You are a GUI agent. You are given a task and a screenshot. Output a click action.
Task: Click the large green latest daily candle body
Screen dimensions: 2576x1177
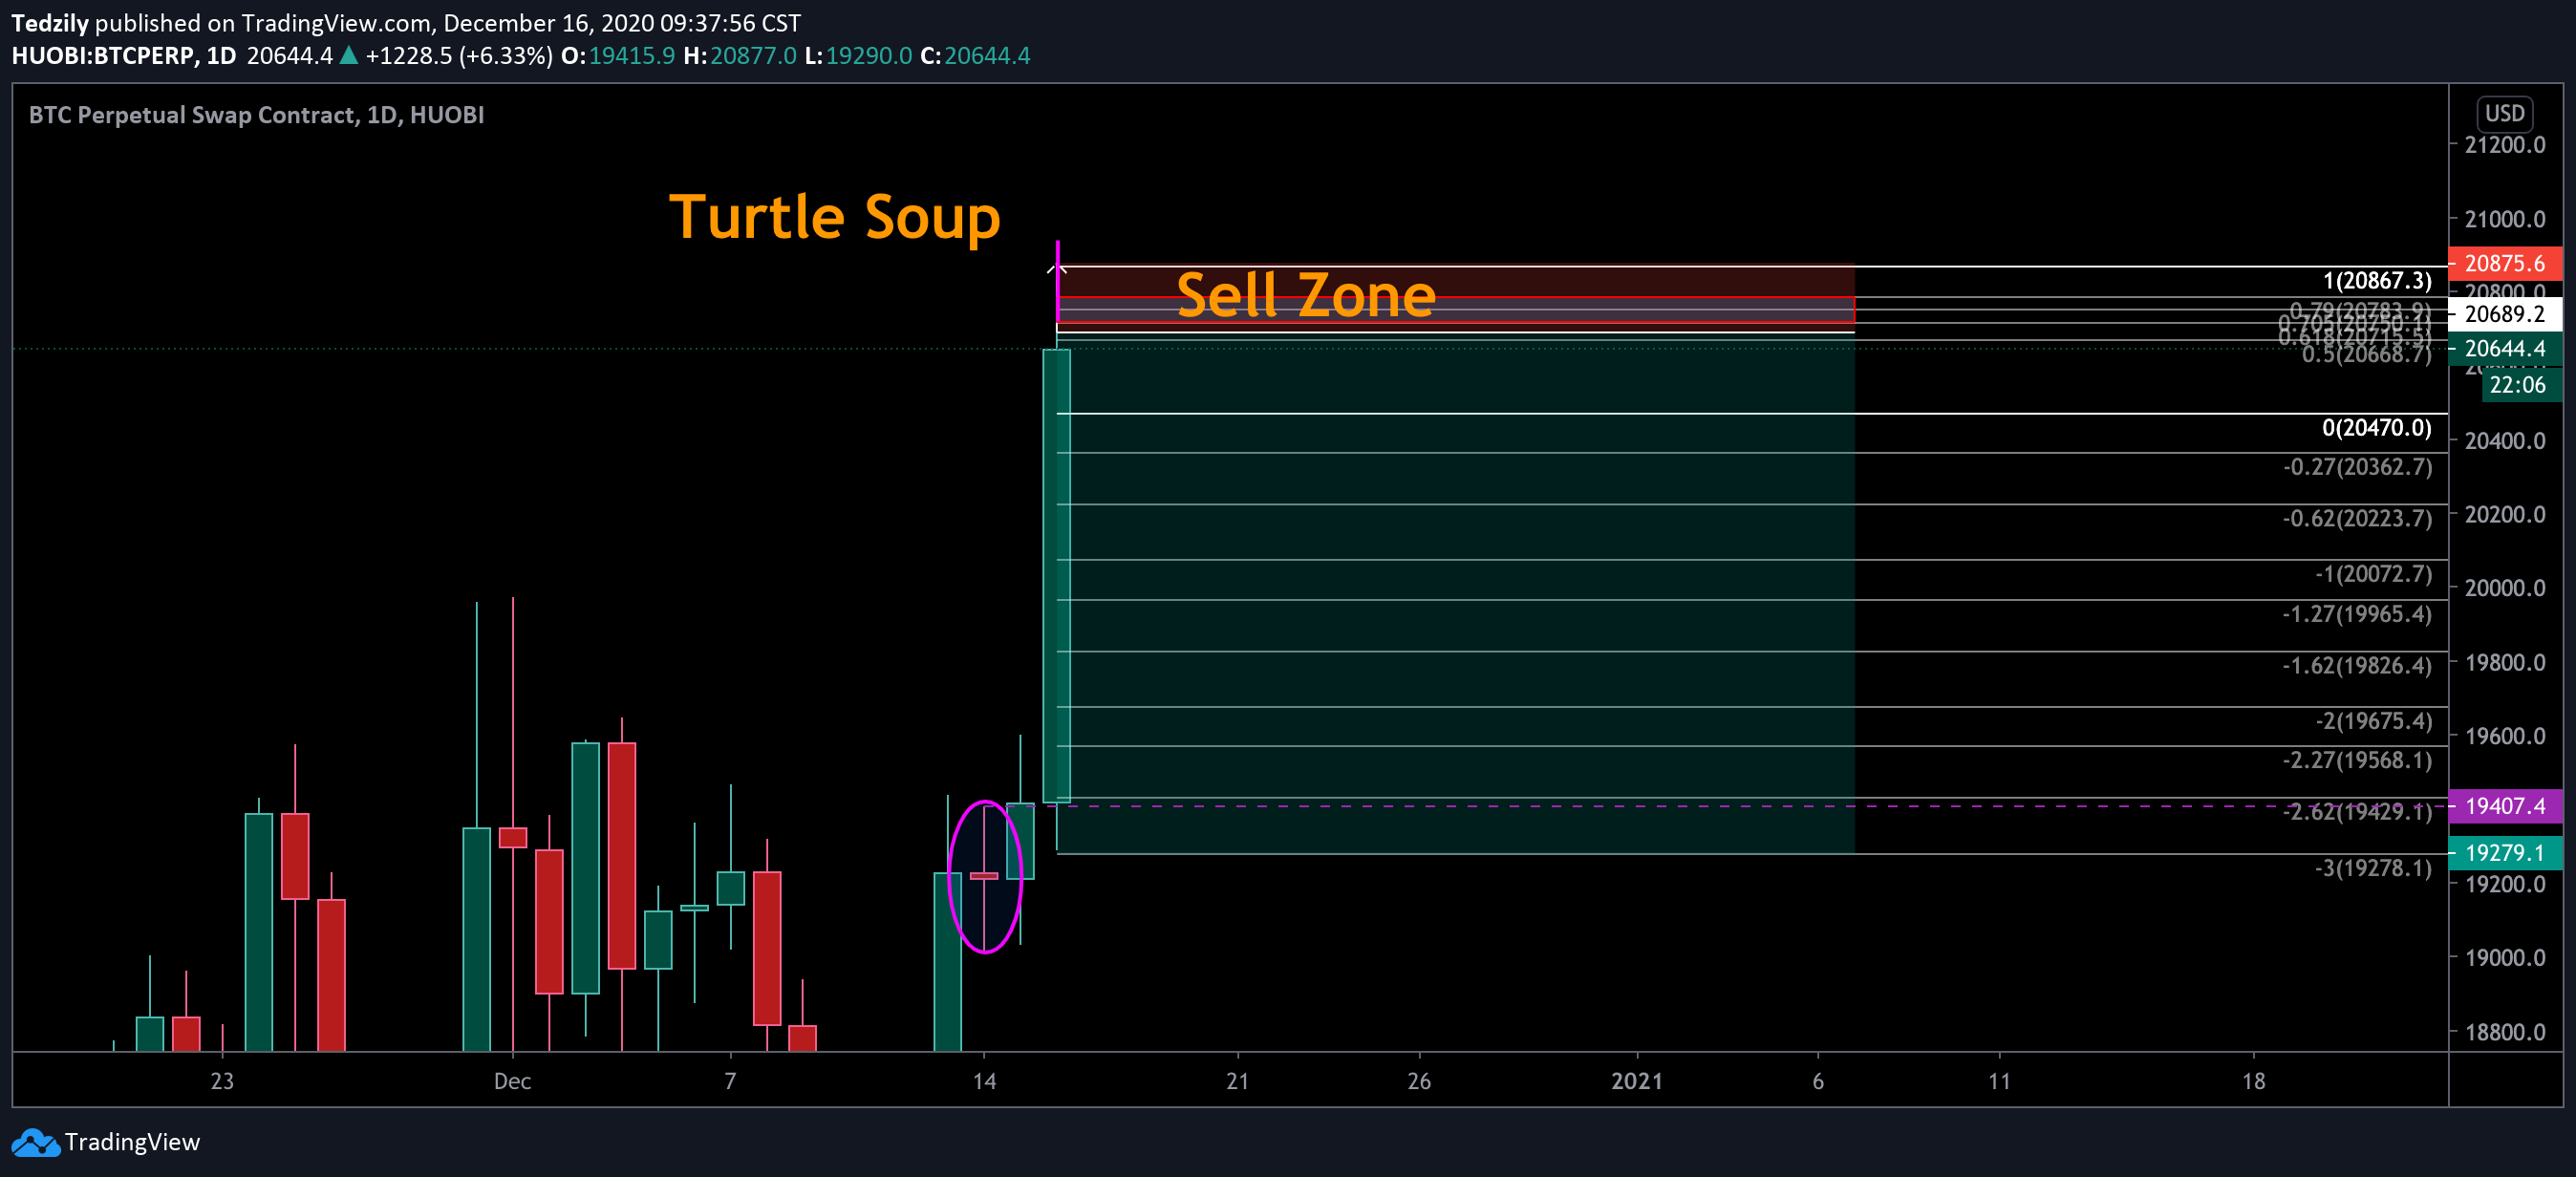coord(1056,575)
